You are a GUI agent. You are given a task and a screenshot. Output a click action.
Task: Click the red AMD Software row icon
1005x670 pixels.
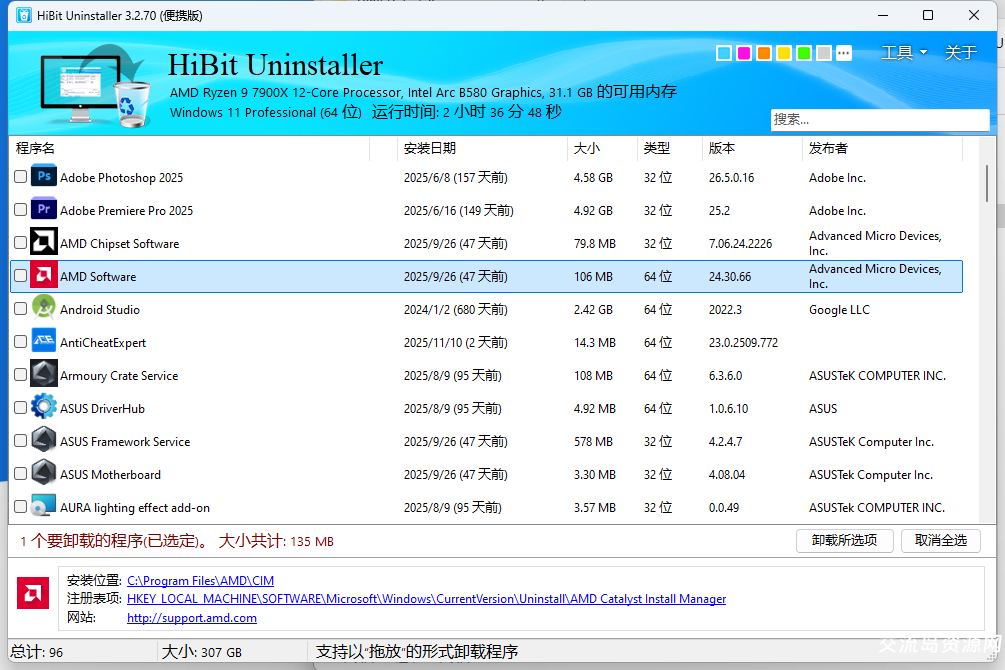[44, 276]
